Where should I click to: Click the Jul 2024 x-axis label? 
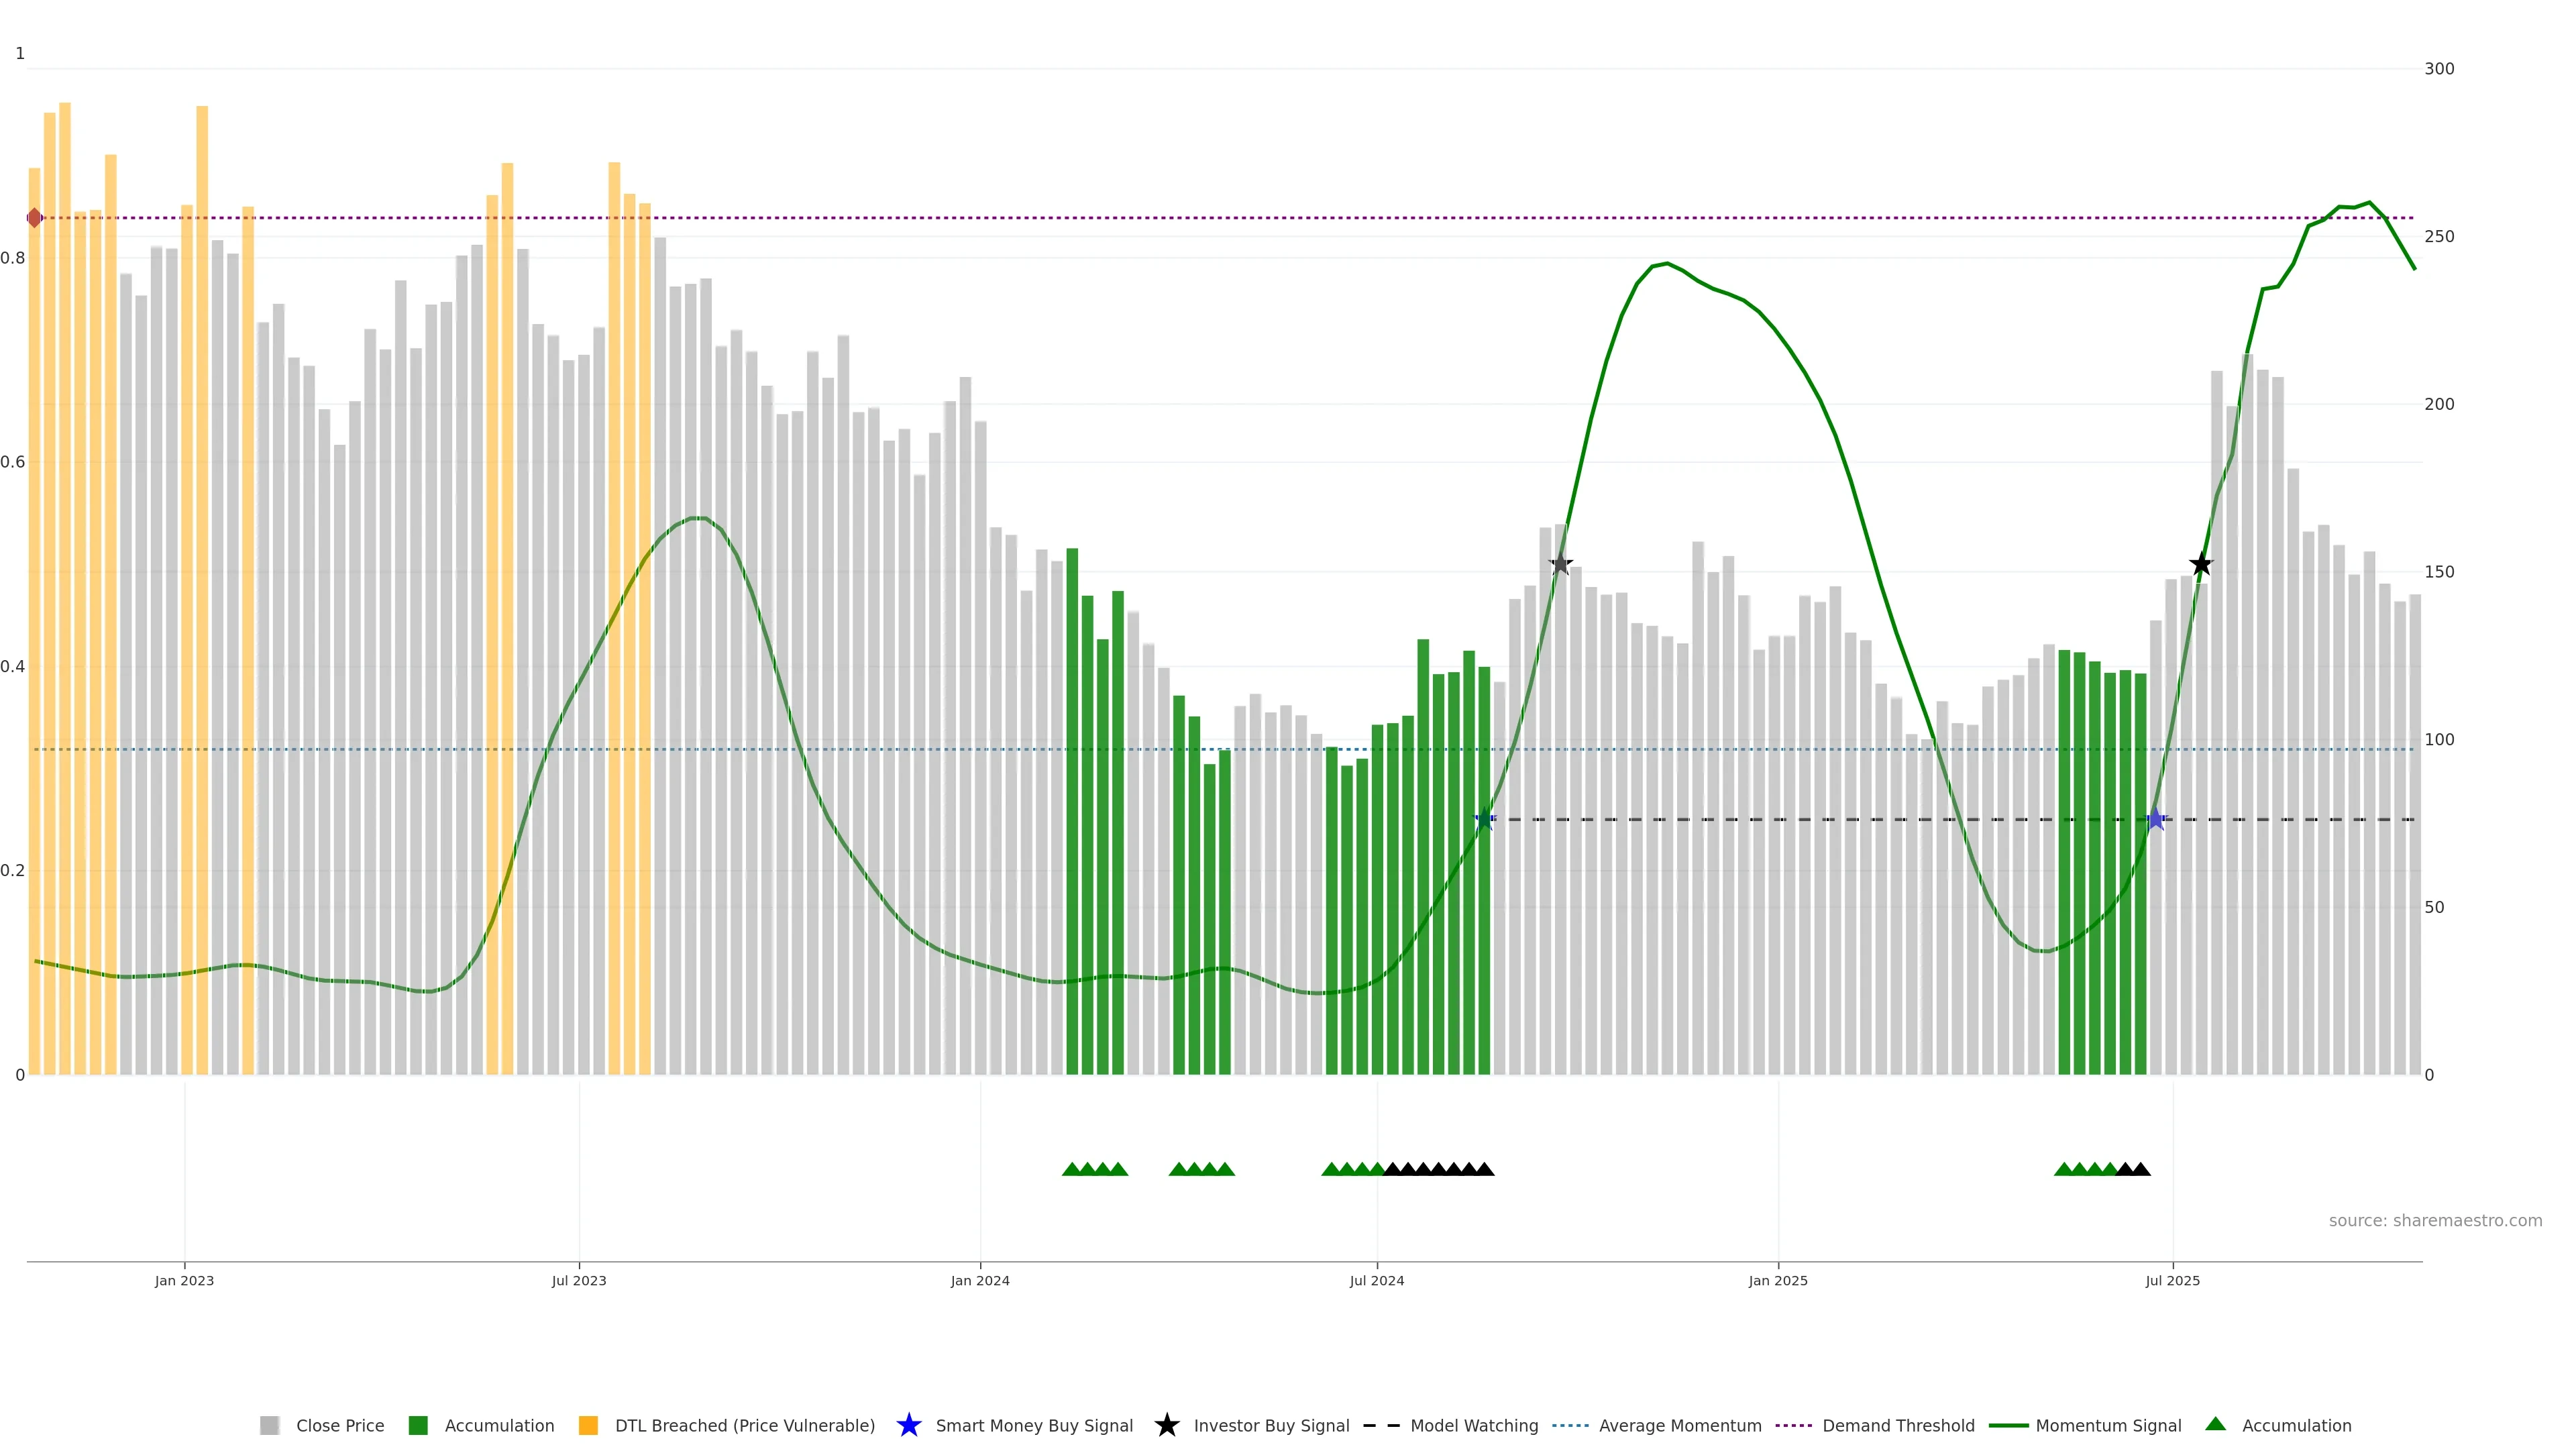tap(1377, 1281)
